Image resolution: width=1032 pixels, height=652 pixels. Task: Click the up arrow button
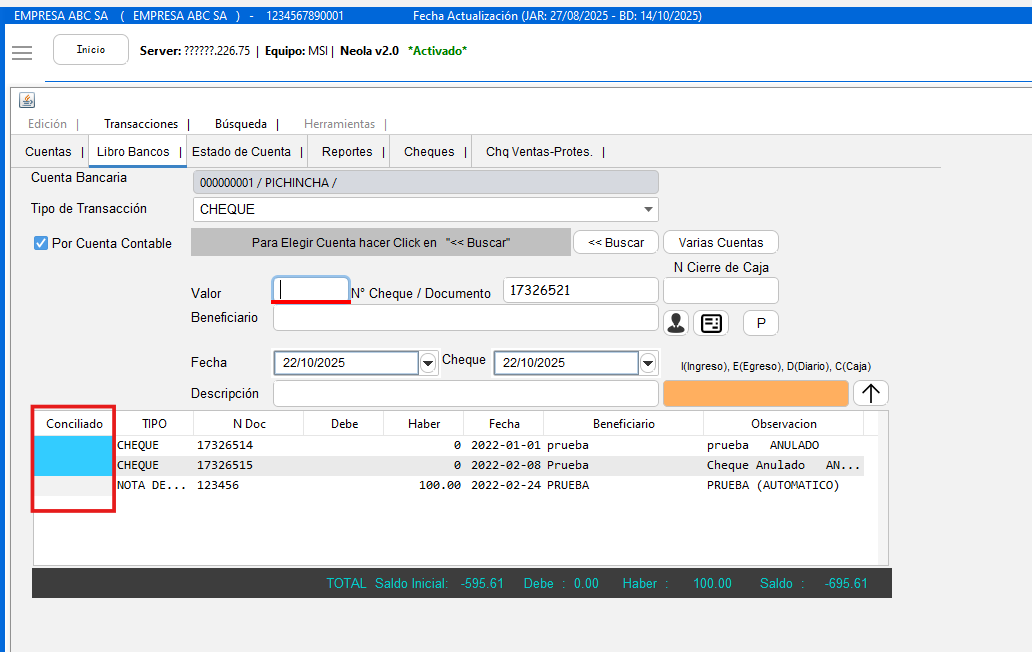(x=871, y=393)
